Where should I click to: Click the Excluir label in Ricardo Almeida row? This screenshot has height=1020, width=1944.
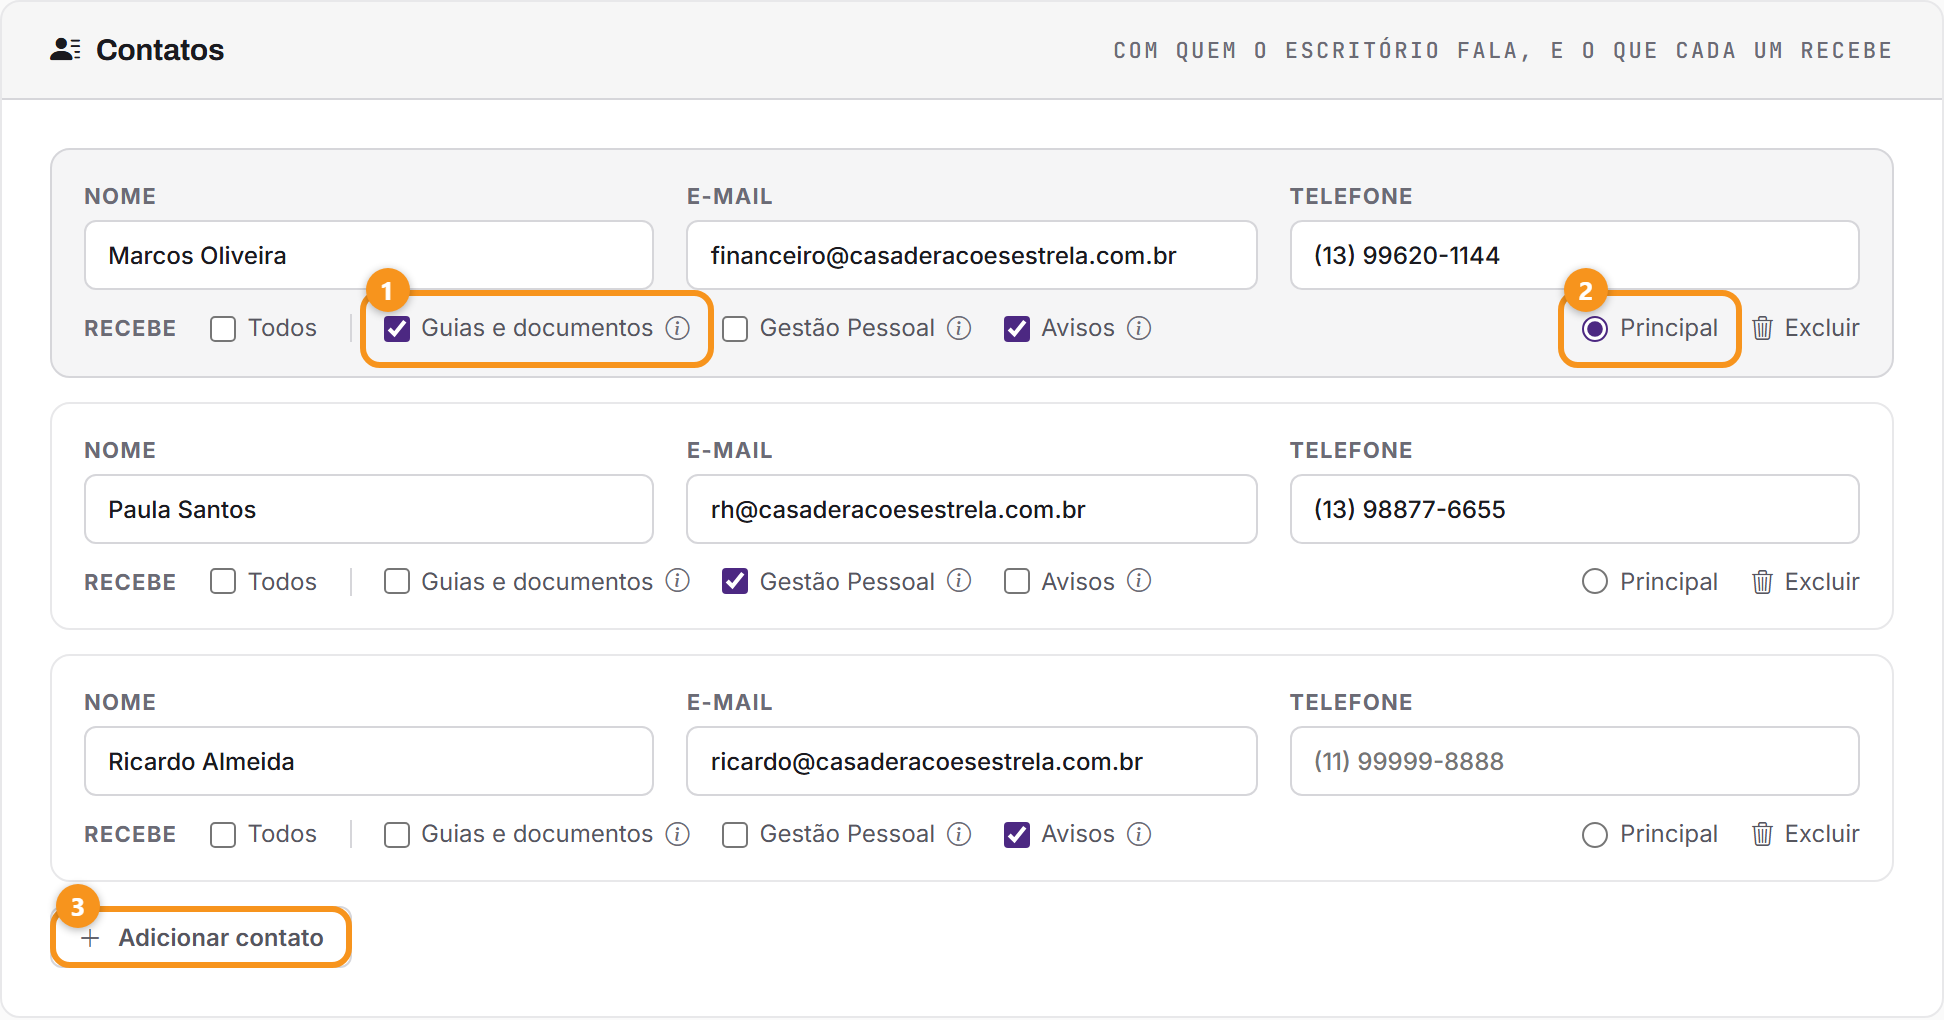pos(1822,834)
